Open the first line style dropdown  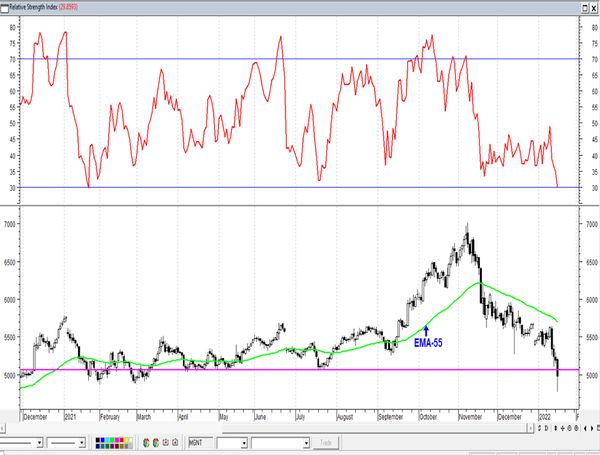(x=39, y=442)
